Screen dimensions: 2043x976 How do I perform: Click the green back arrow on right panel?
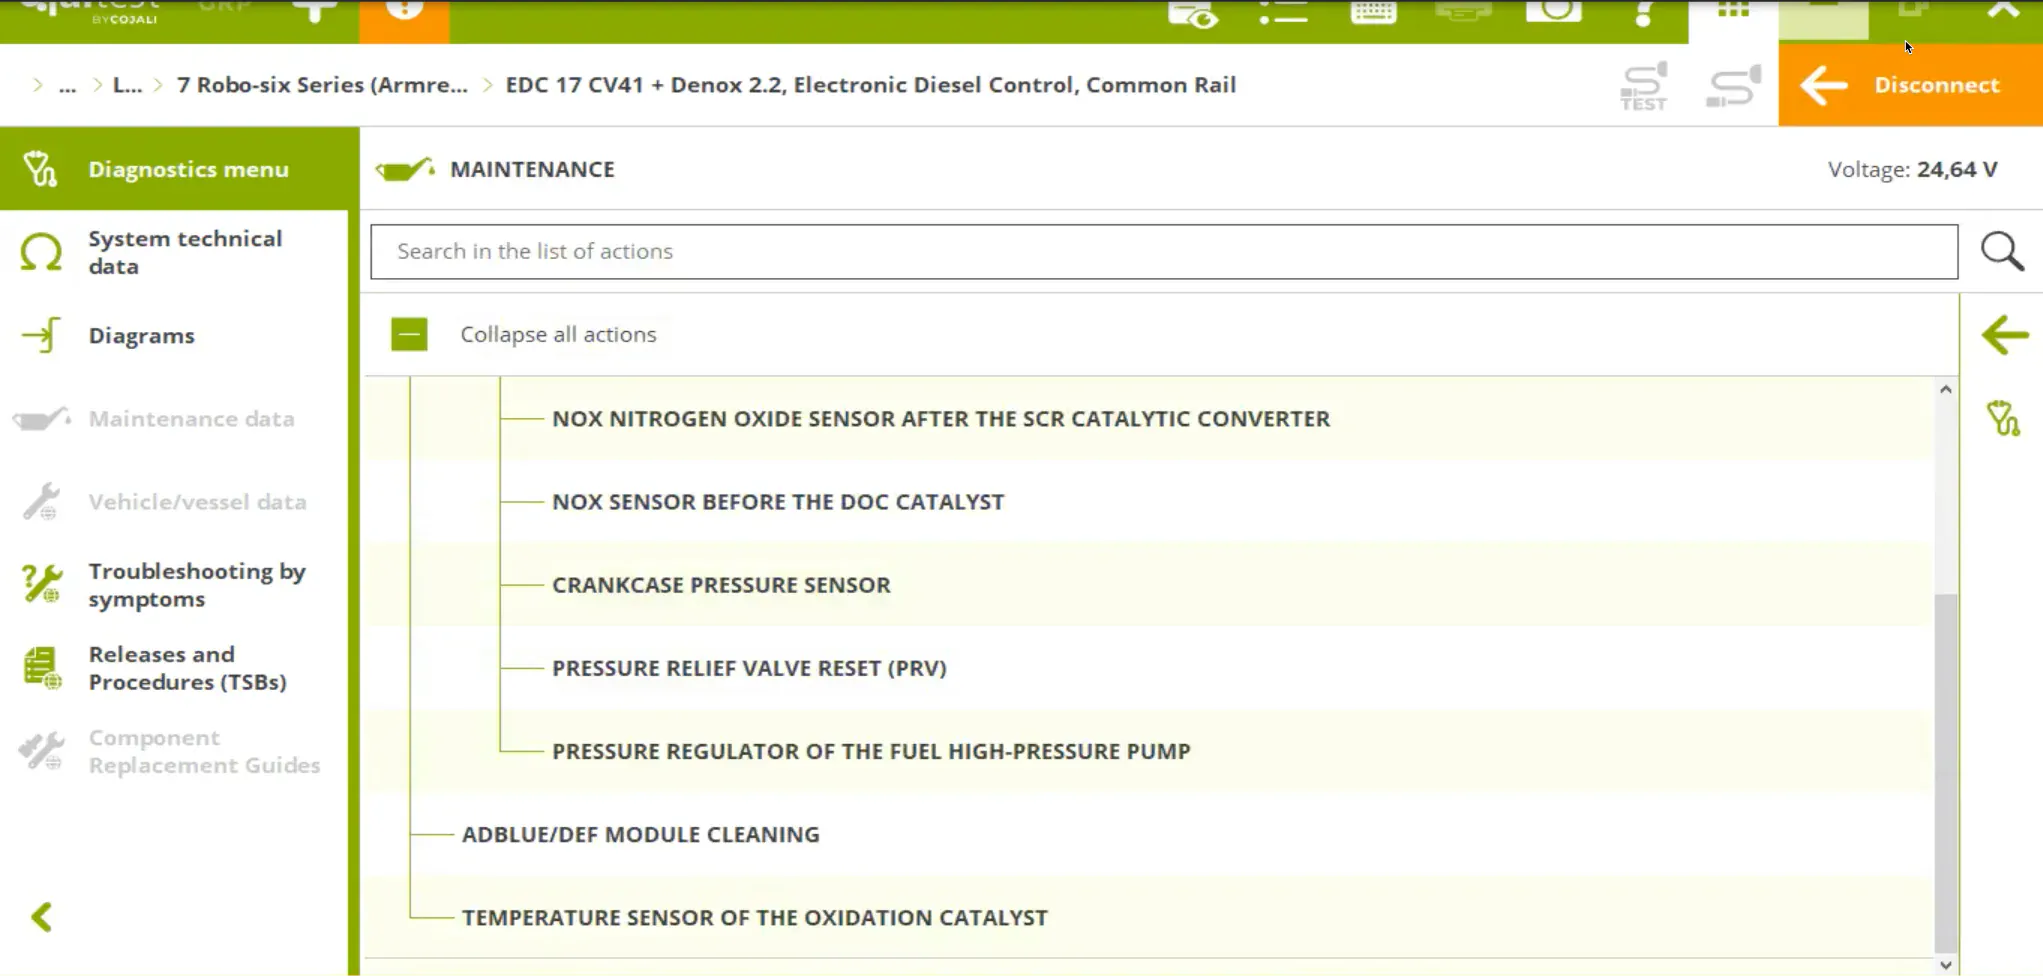click(2004, 335)
